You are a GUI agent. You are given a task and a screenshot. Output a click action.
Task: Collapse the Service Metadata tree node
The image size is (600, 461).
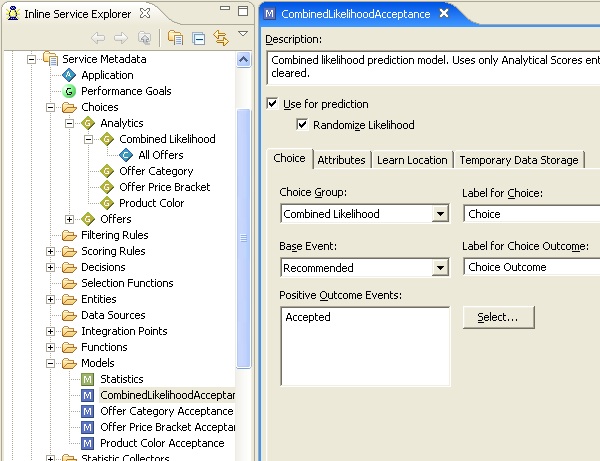click(32, 59)
